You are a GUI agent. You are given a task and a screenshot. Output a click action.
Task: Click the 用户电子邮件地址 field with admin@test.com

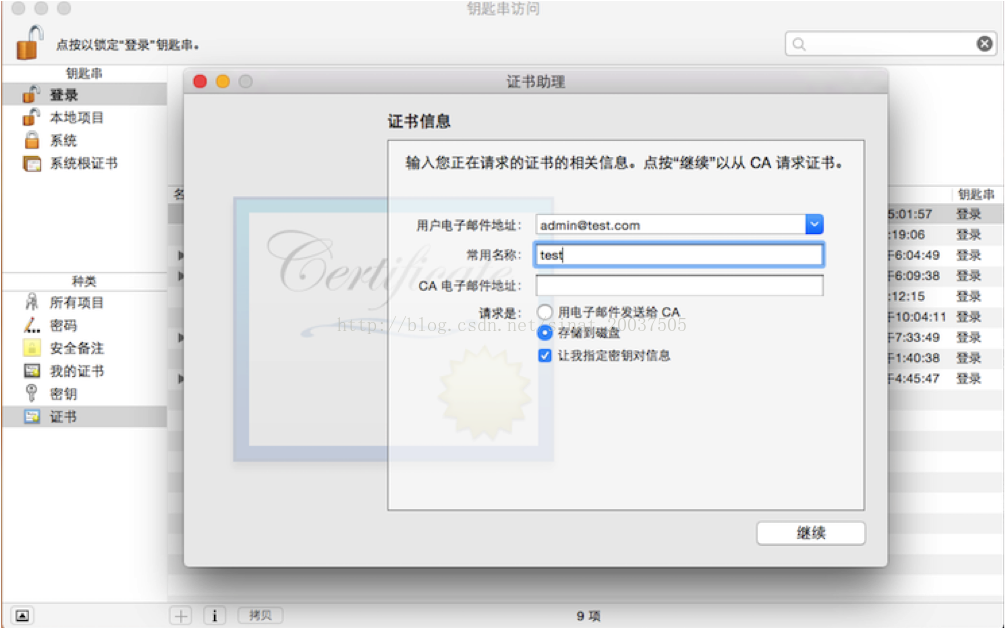point(670,225)
